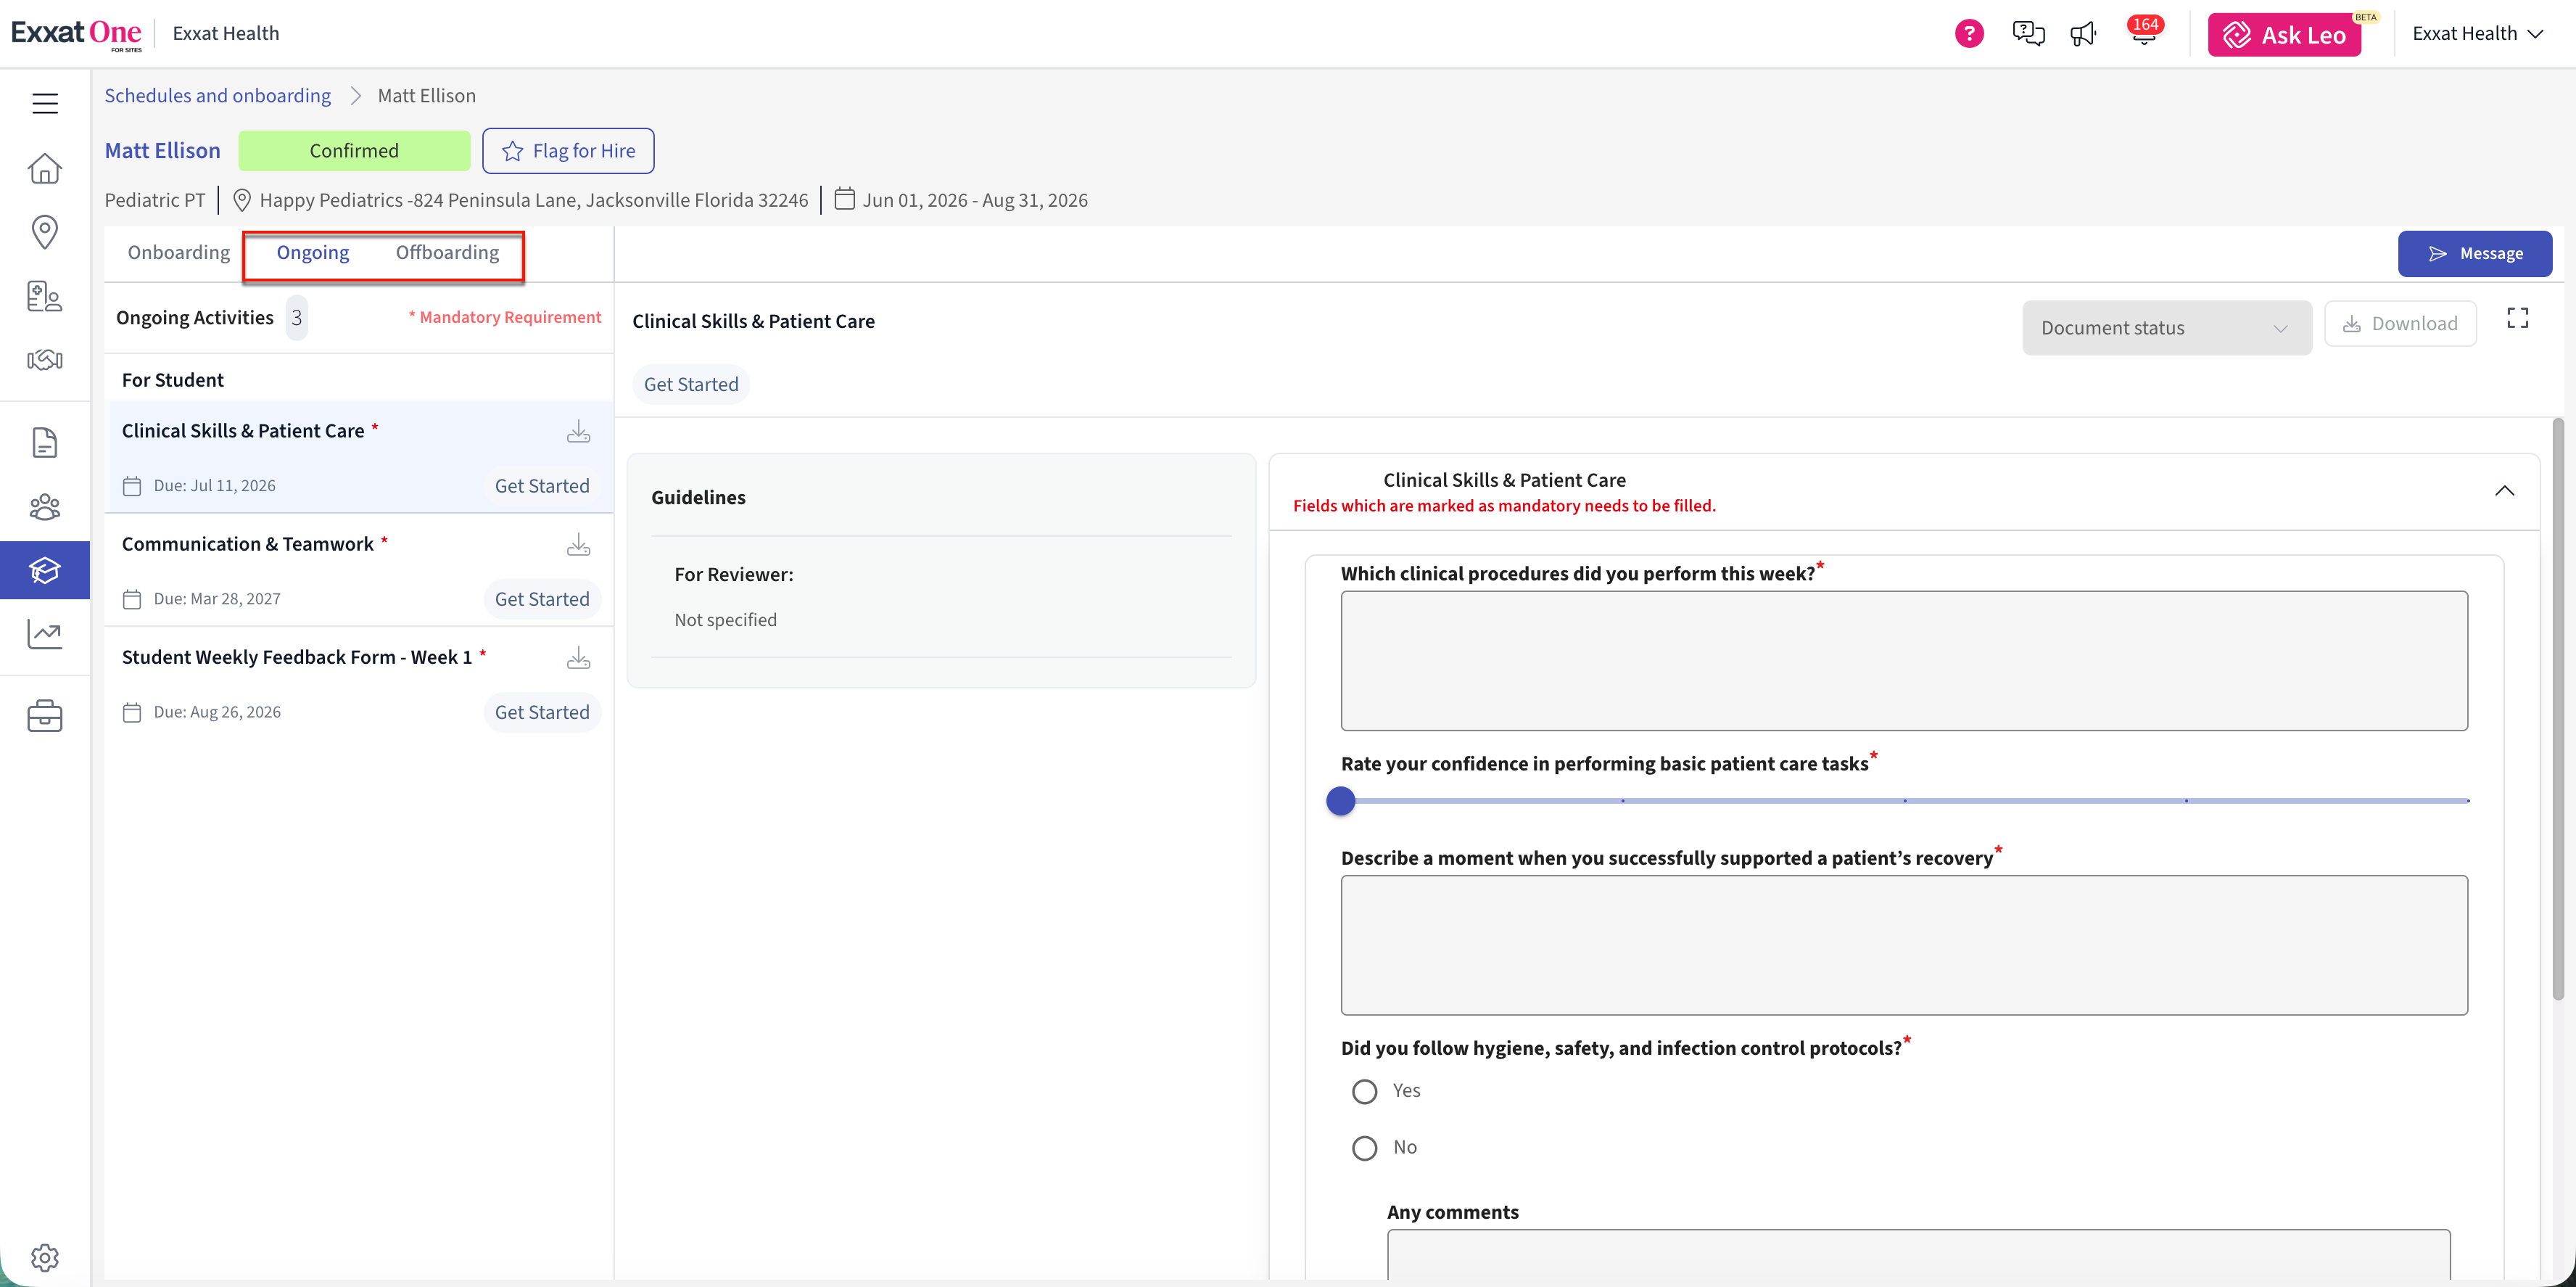The width and height of the screenshot is (2576, 1287).
Task: Switch to the Offboarding tab
Action: tap(447, 252)
